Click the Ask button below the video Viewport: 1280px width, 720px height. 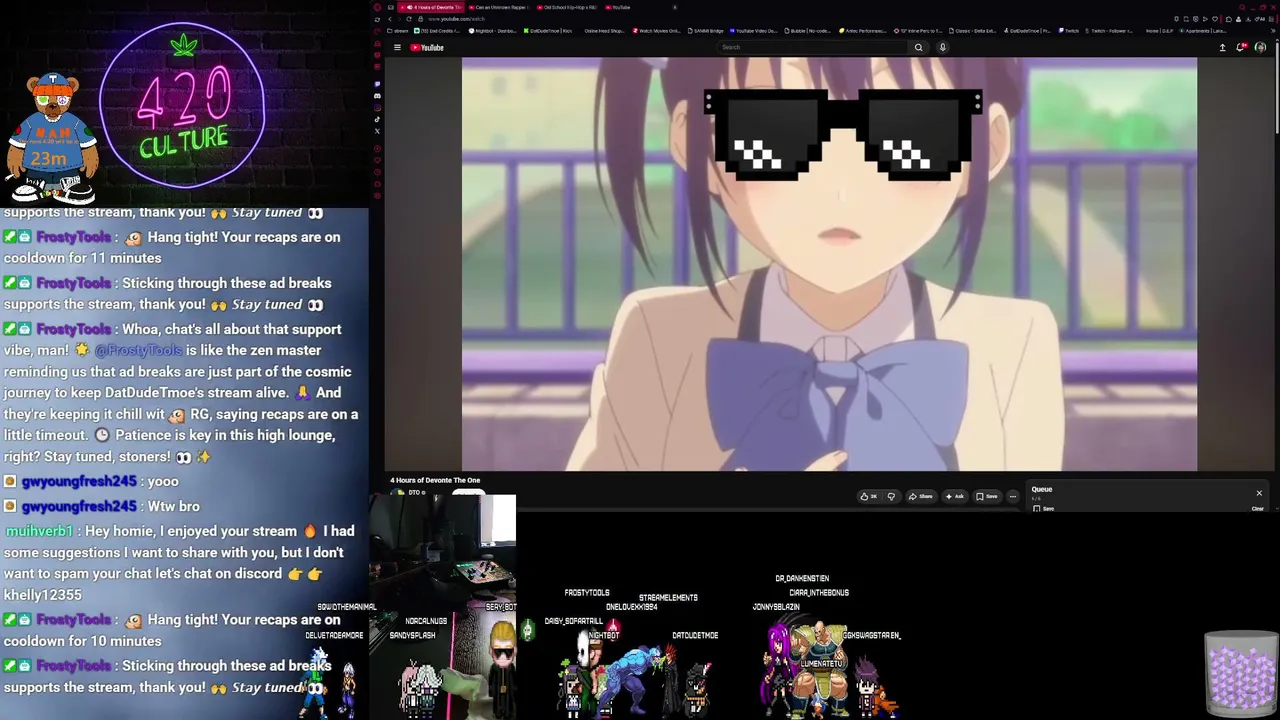[x=955, y=496]
